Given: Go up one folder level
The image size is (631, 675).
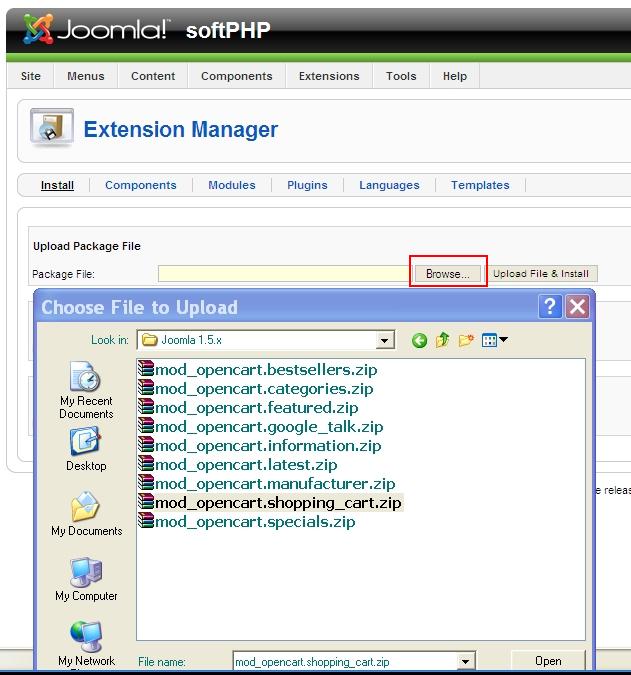Looking at the screenshot, I should [x=442, y=340].
